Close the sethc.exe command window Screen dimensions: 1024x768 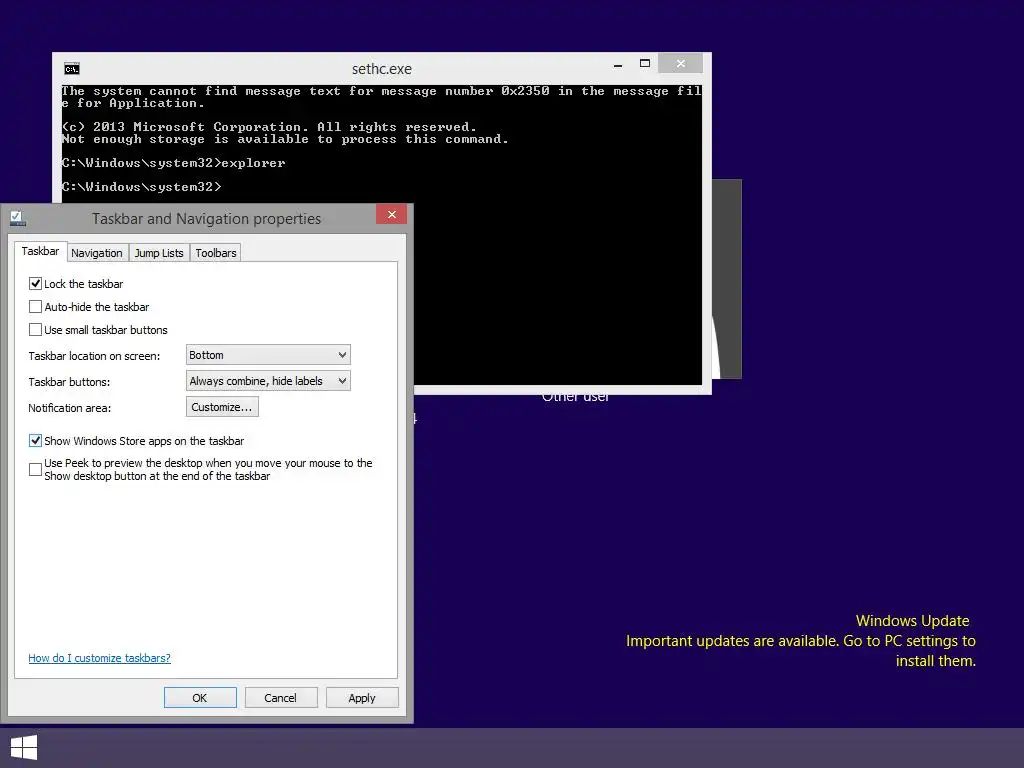(680, 63)
